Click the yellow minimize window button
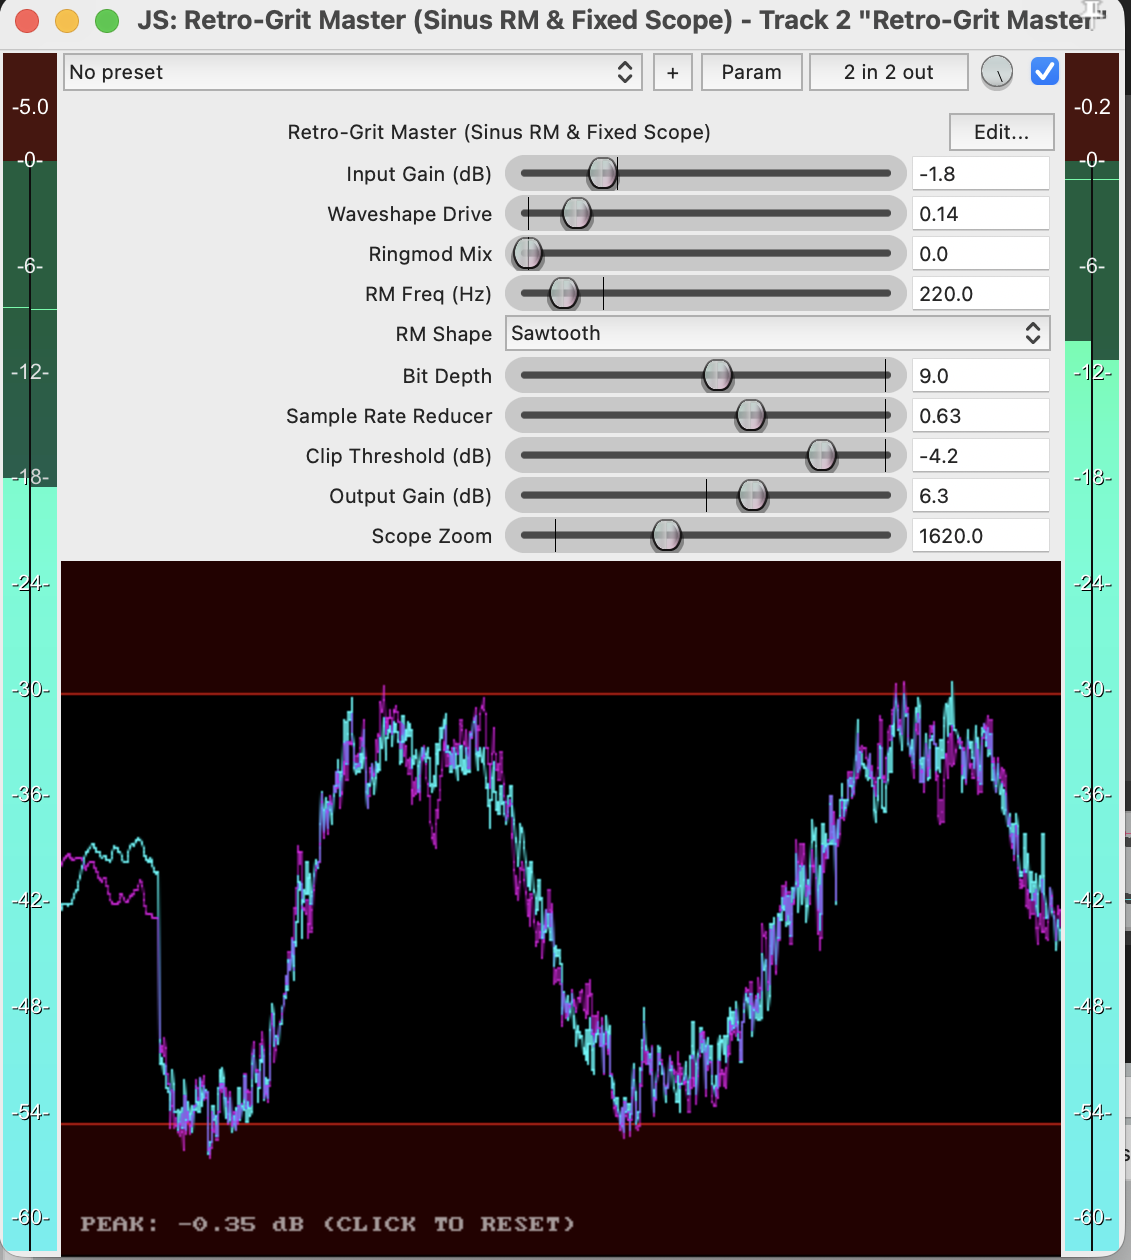 67,20
